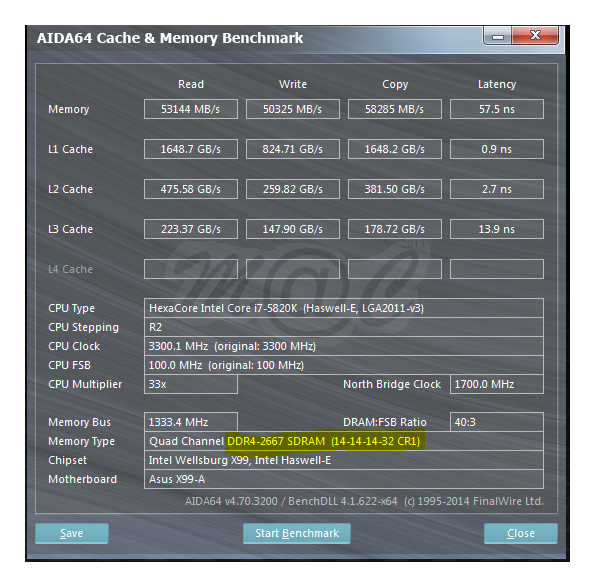595x587 pixels.
Task: Minimize the AIDA64 benchmark window
Action: click(x=497, y=36)
